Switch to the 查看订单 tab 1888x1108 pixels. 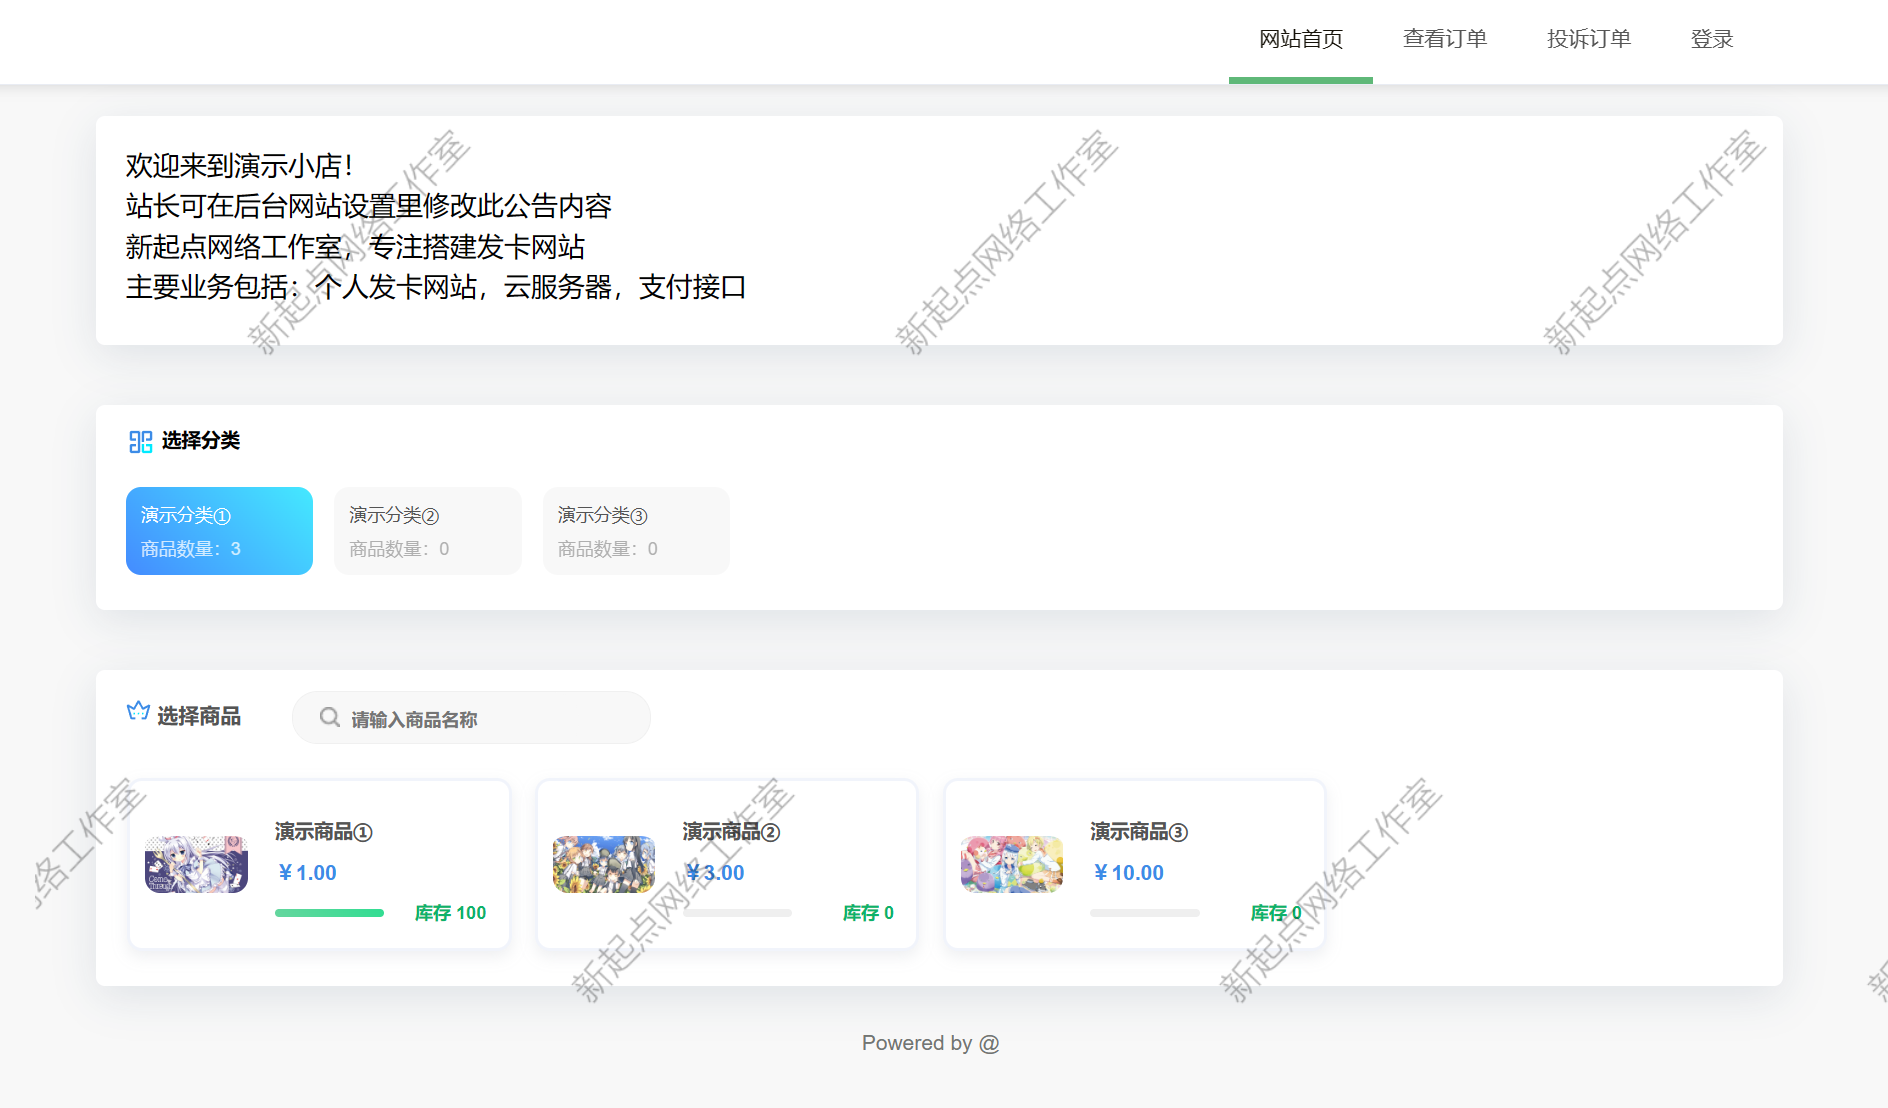point(1444,38)
